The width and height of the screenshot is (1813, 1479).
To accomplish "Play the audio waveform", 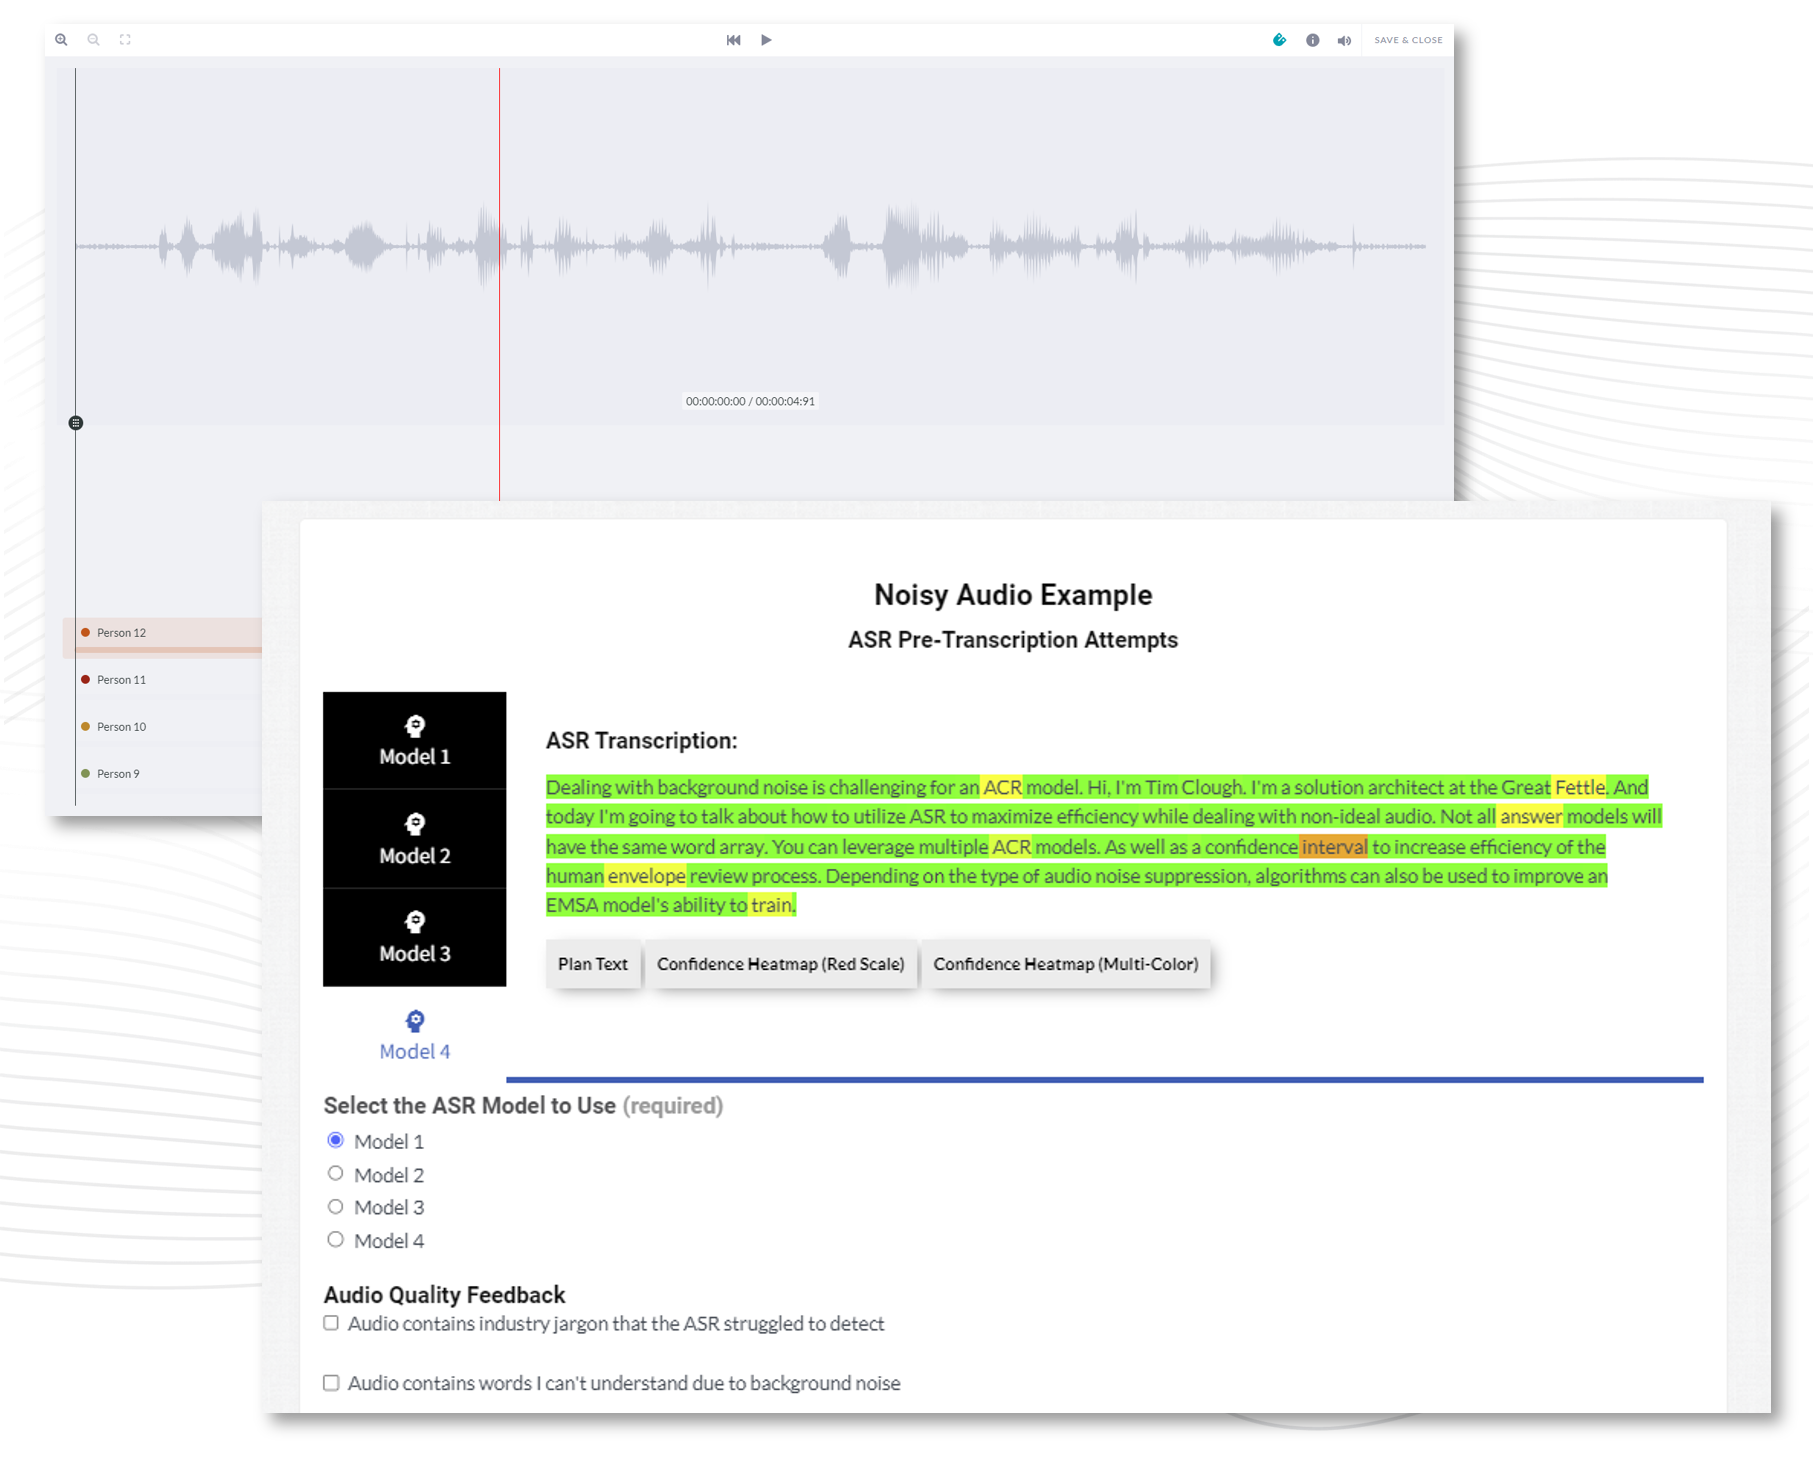I will click(766, 40).
